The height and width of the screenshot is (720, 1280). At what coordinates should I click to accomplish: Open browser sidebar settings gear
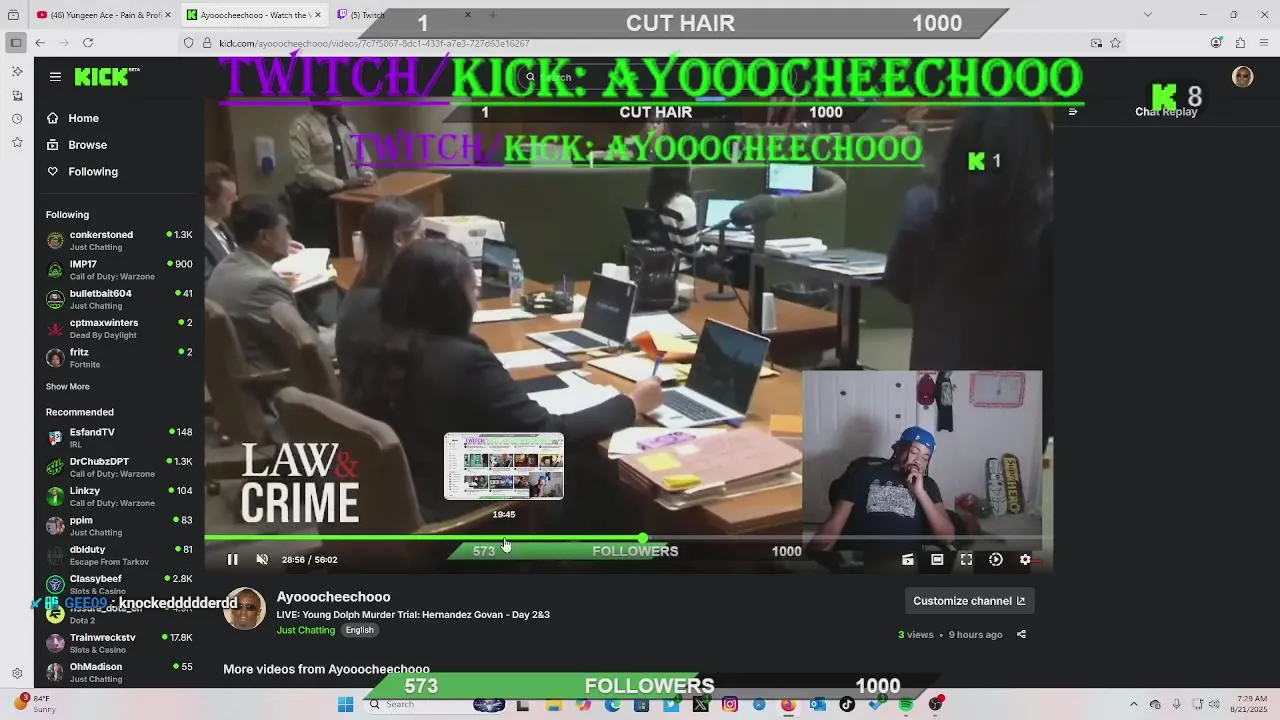tap(17, 674)
